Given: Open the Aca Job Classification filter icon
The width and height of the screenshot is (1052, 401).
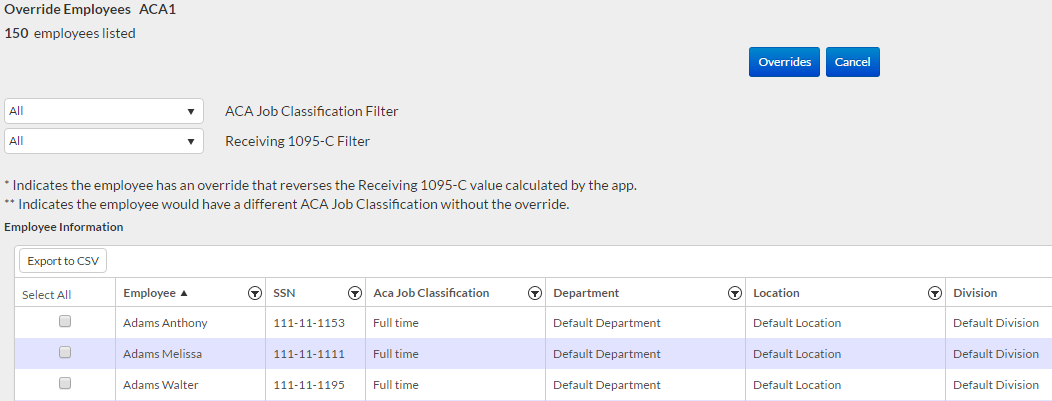Looking at the screenshot, I should [x=534, y=293].
